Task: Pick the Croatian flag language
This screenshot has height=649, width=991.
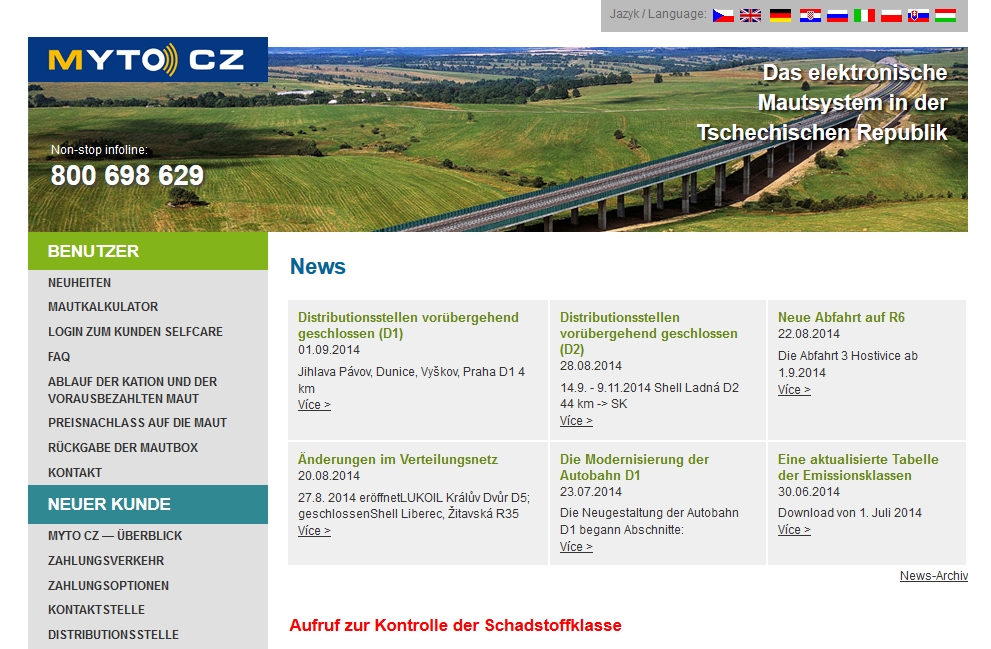Action: [x=810, y=15]
